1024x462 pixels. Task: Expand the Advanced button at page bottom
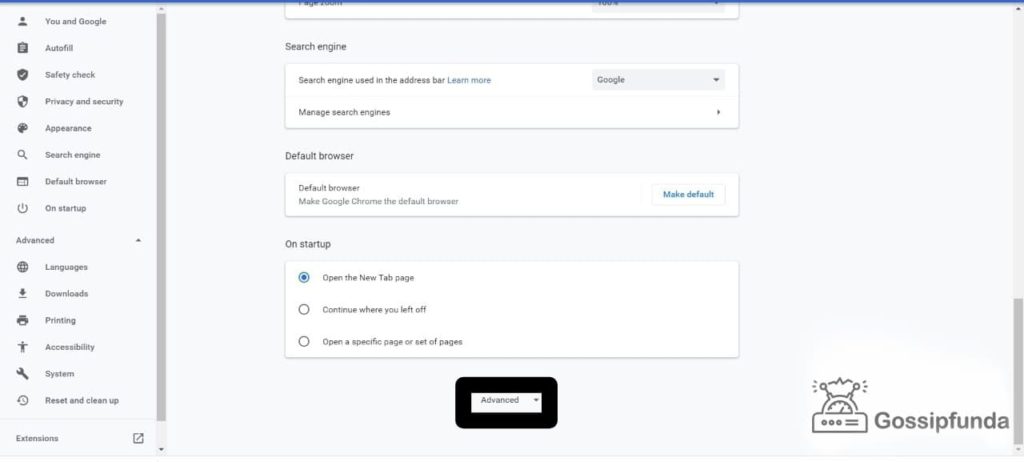click(x=507, y=401)
